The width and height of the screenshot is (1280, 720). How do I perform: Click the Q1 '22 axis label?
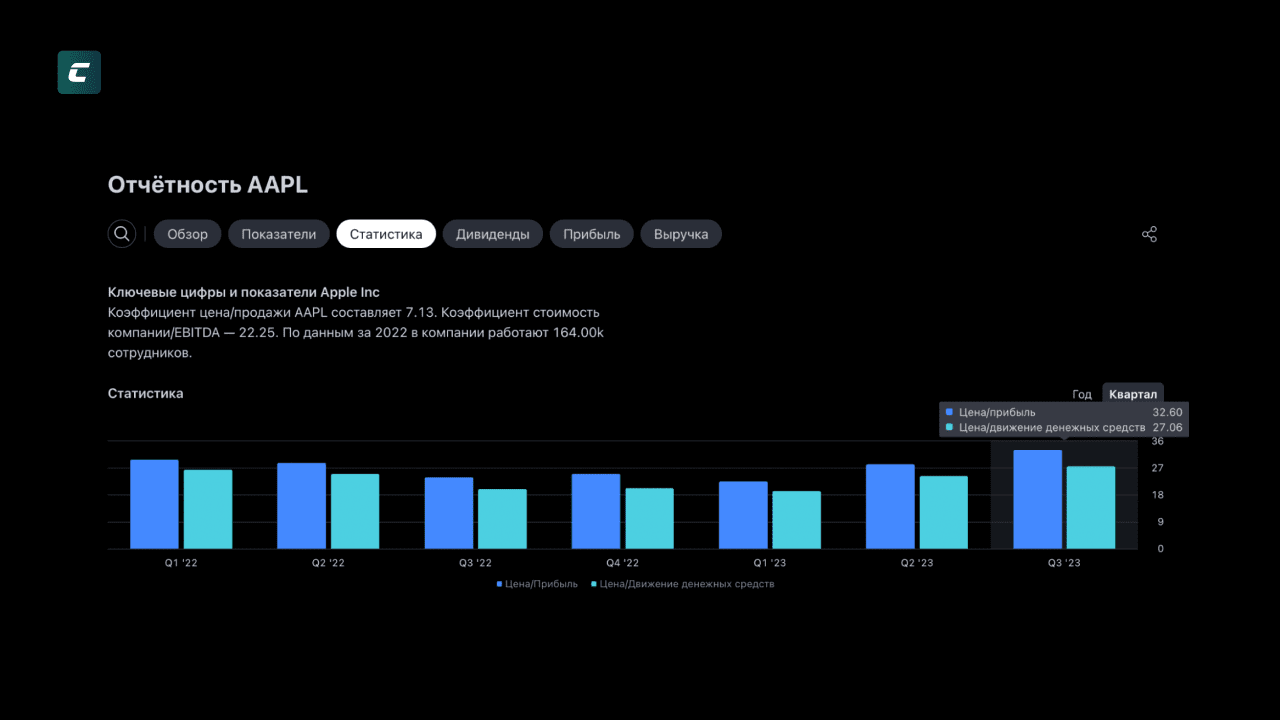coord(181,563)
